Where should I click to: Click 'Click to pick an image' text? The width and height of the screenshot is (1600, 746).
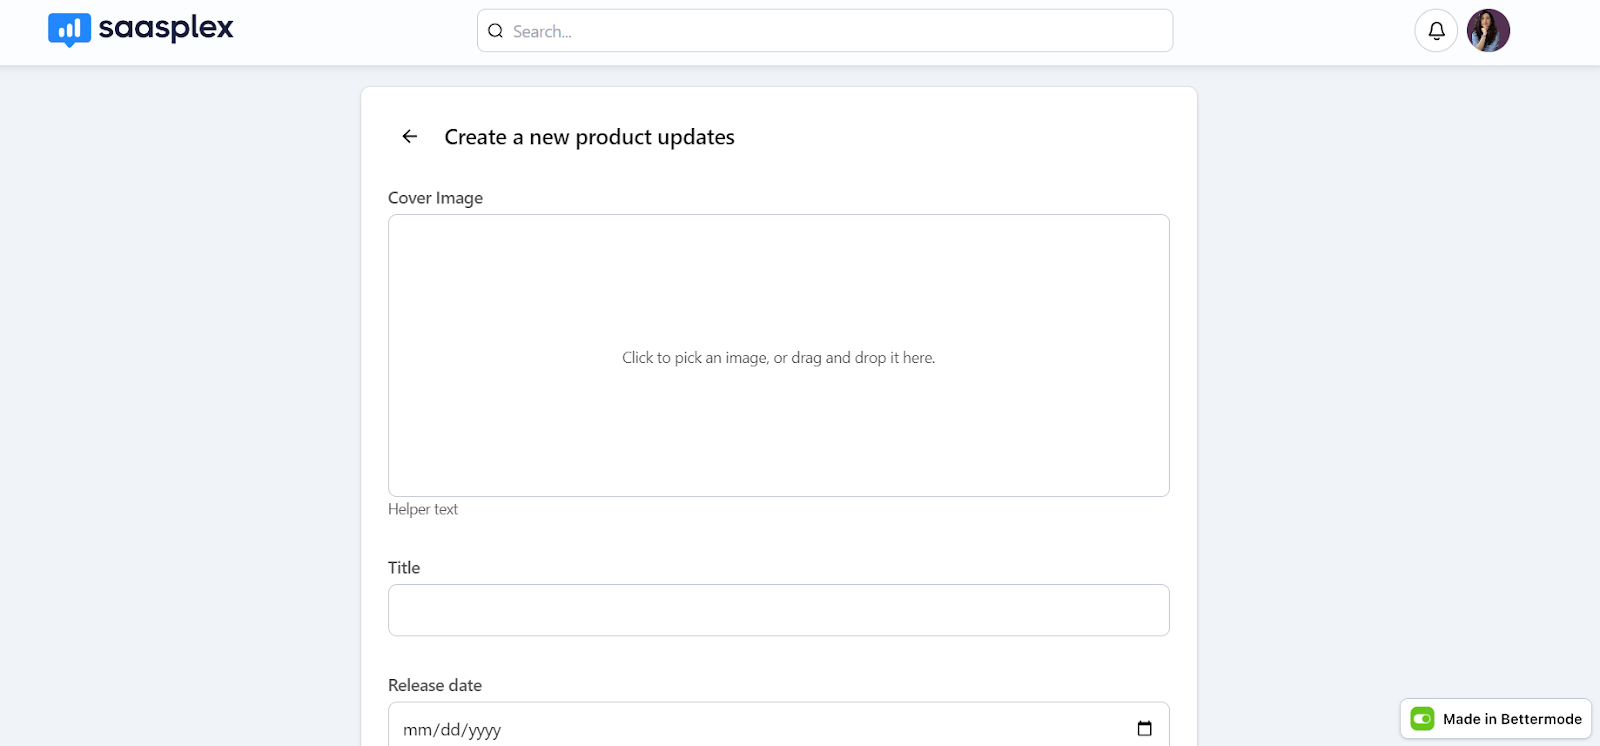(x=695, y=358)
